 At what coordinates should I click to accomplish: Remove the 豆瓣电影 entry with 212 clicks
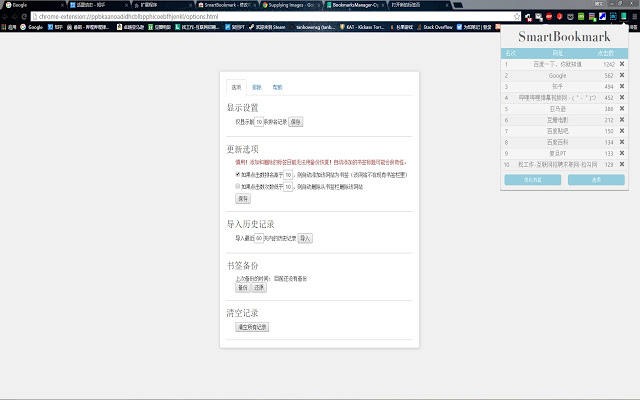tap(622, 120)
